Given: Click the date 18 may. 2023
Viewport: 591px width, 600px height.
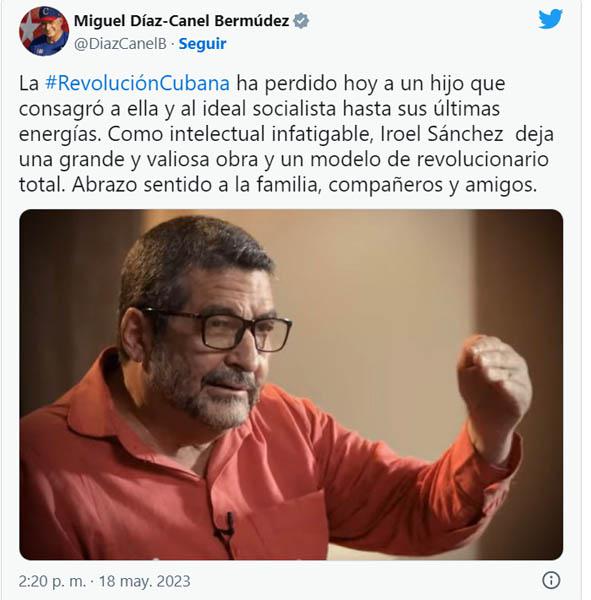Looking at the screenshot, I should 145,581.
